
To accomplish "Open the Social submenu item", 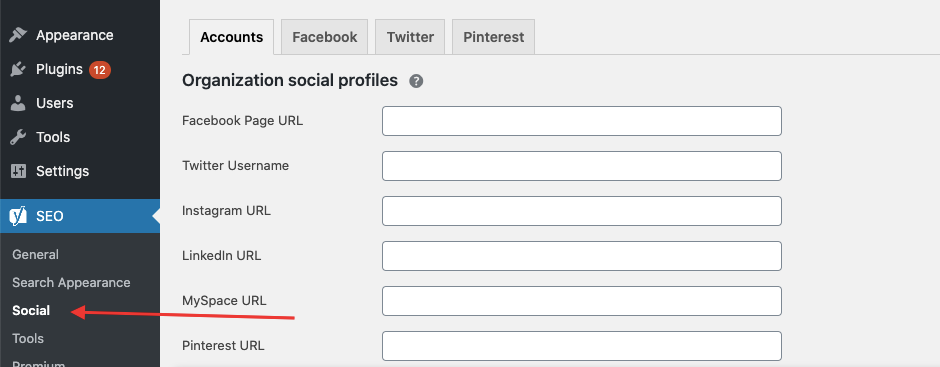I will (31, 311).
